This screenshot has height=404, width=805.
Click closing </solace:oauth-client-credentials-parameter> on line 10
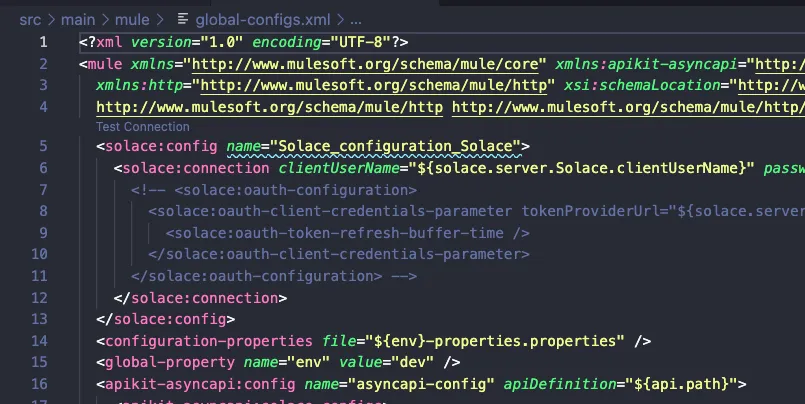pyautogui.click(x=339, y=255)
